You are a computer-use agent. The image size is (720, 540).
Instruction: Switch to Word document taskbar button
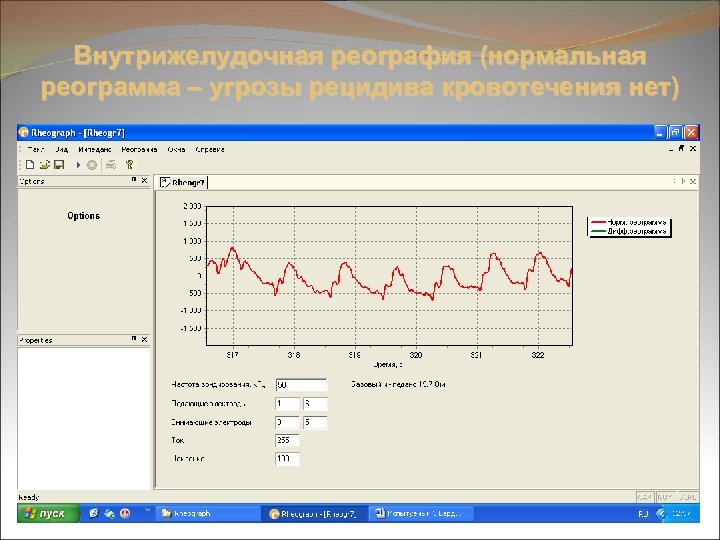[422, 513]
